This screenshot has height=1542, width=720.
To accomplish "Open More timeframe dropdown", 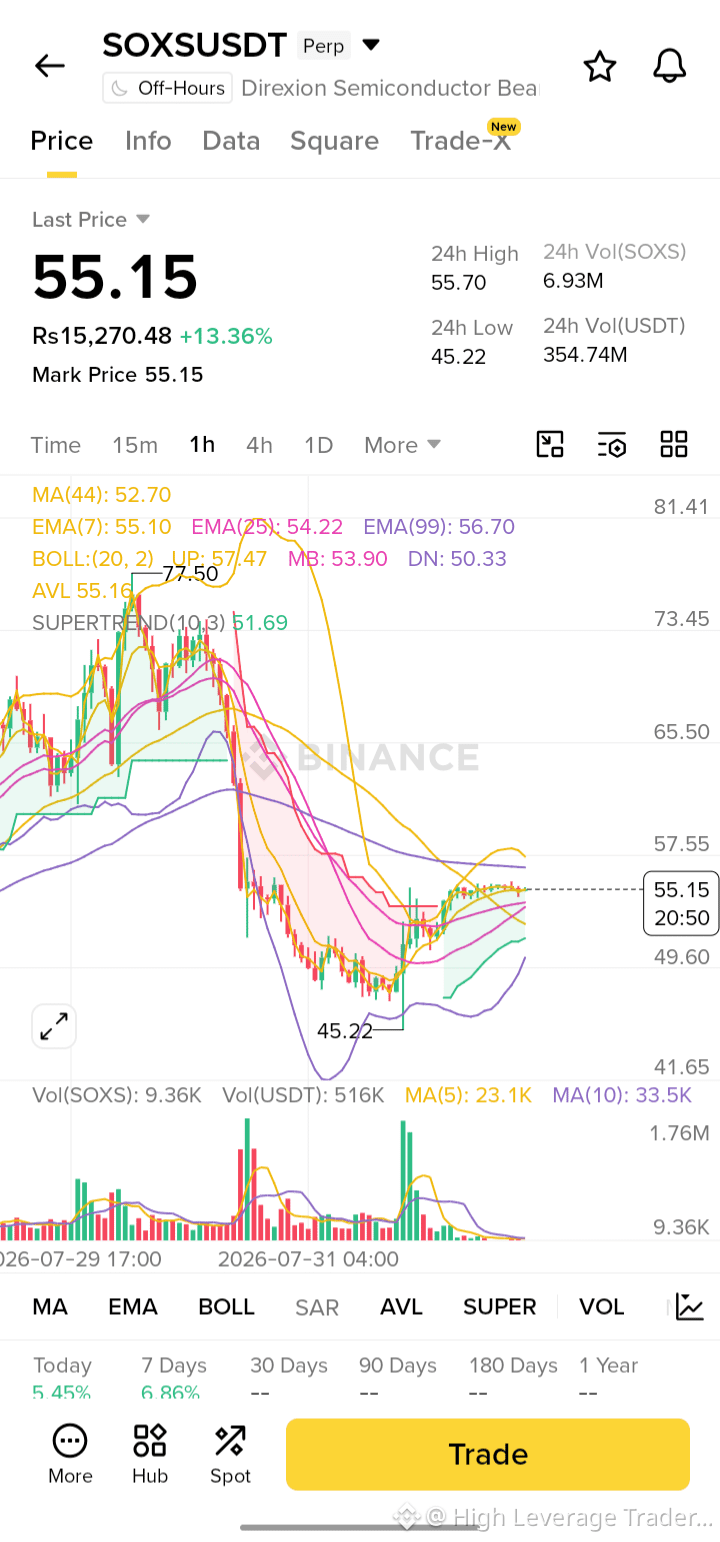I will pyautogui.click(x=403, y=445).
